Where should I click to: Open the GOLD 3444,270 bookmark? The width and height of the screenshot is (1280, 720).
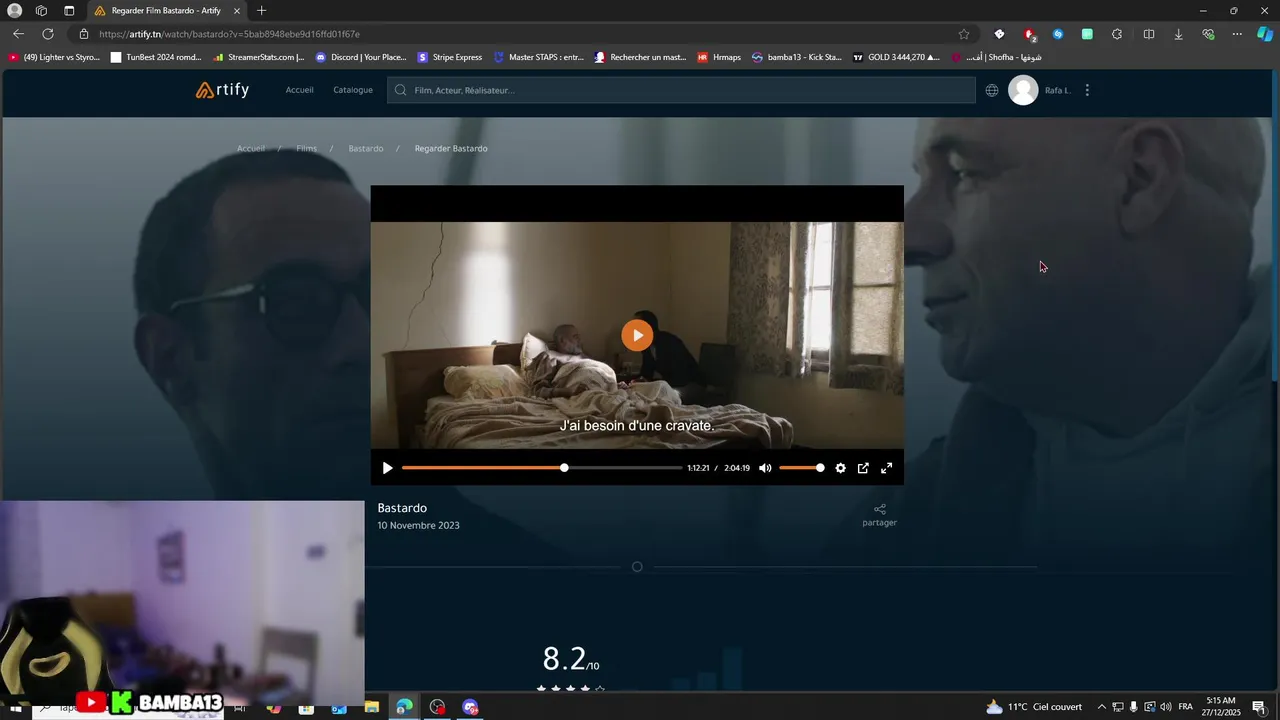point(896,57)
